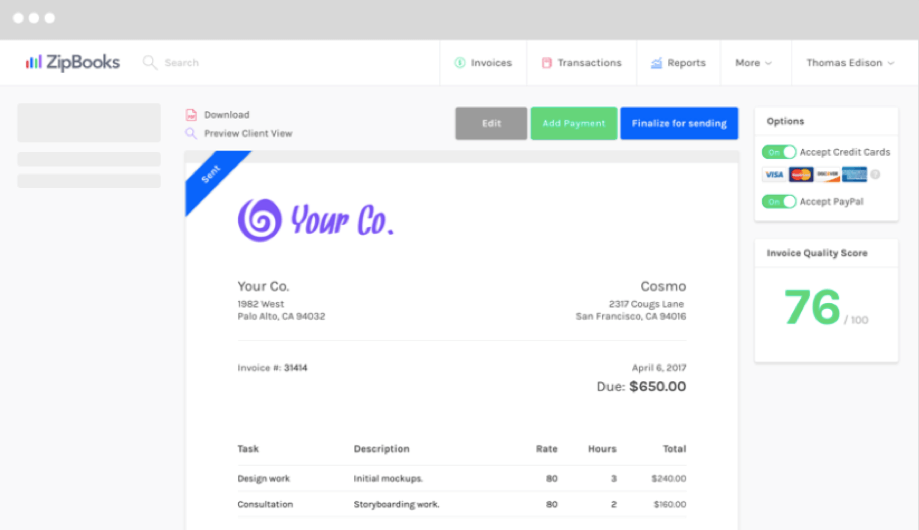Click the Discover card icon
The width and height of the screenshot is (919, 530).
(x=828, y=175)
